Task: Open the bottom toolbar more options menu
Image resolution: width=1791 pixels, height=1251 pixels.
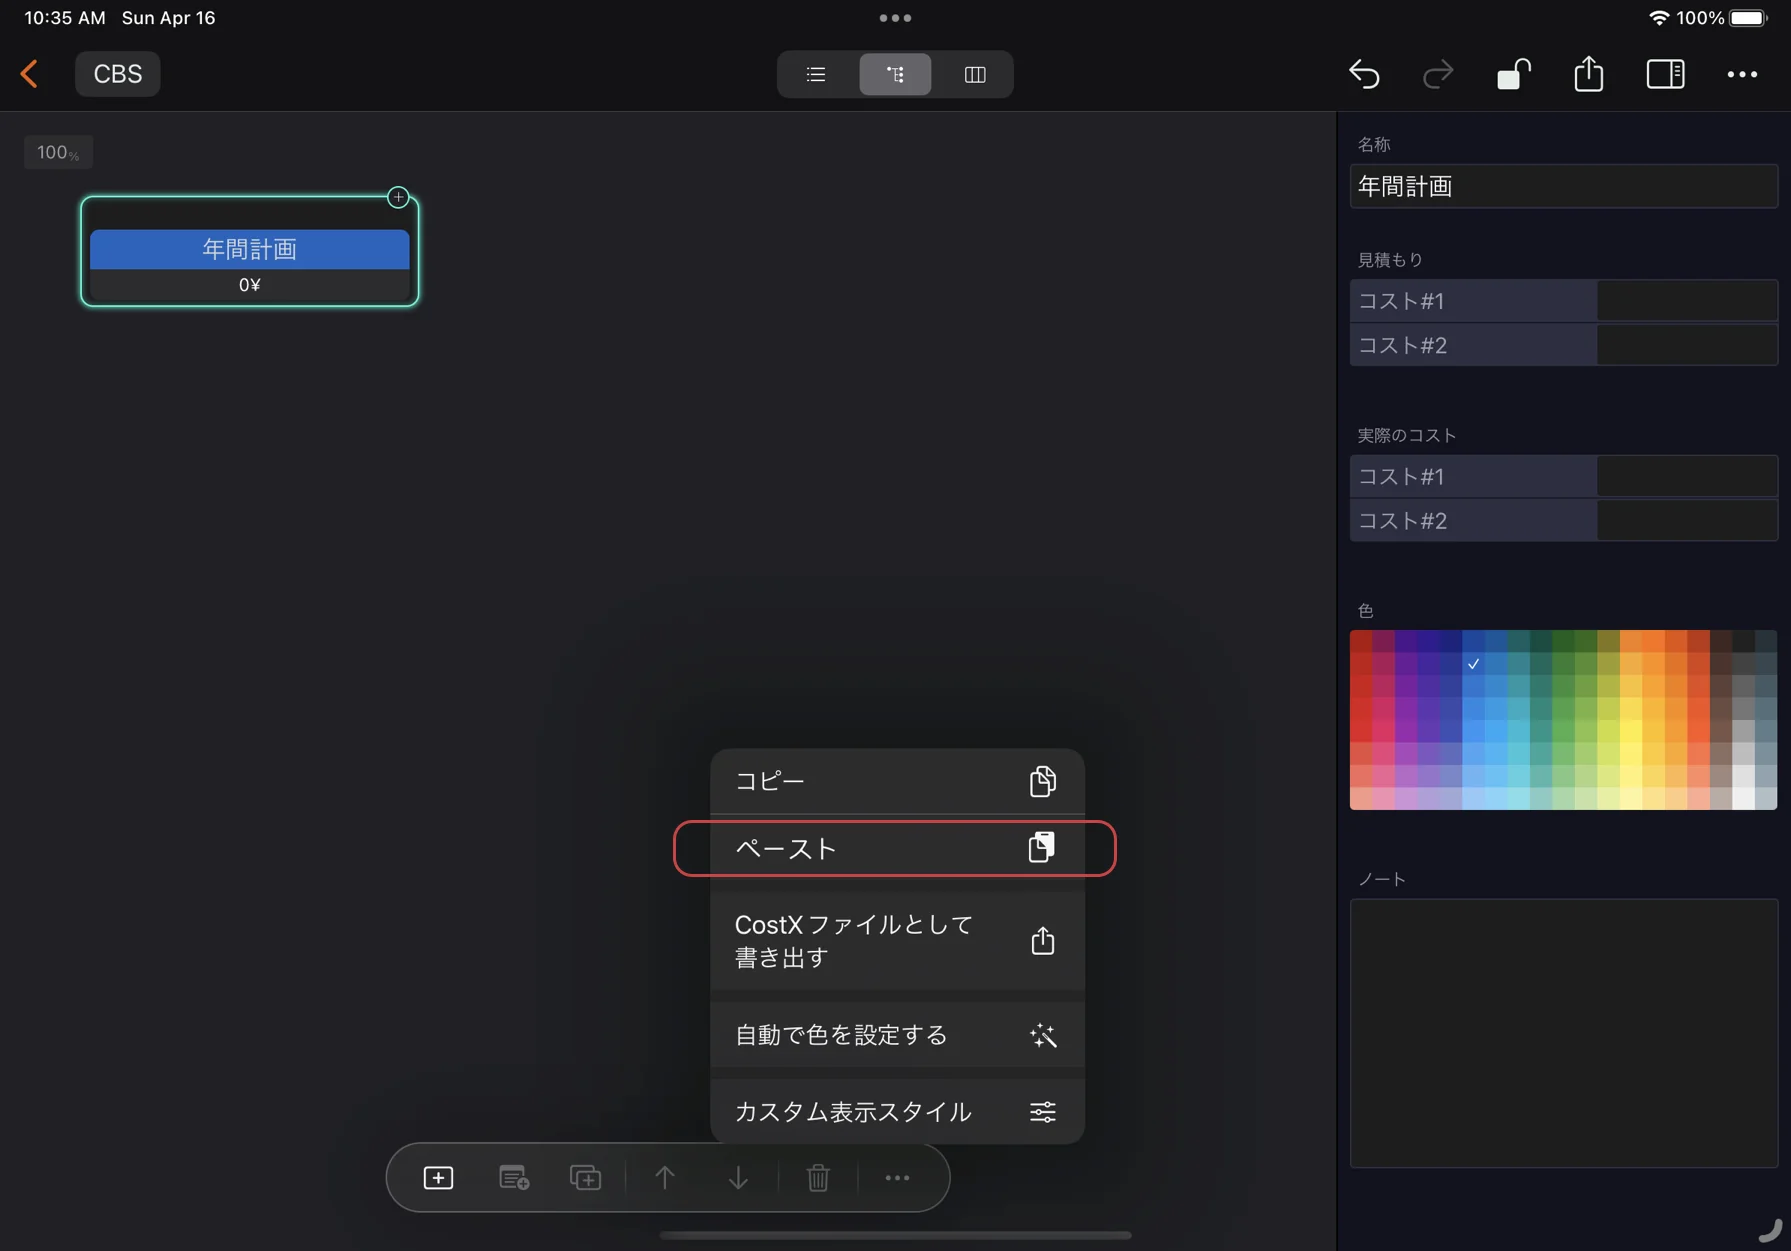Action: tap(897, 1178)
